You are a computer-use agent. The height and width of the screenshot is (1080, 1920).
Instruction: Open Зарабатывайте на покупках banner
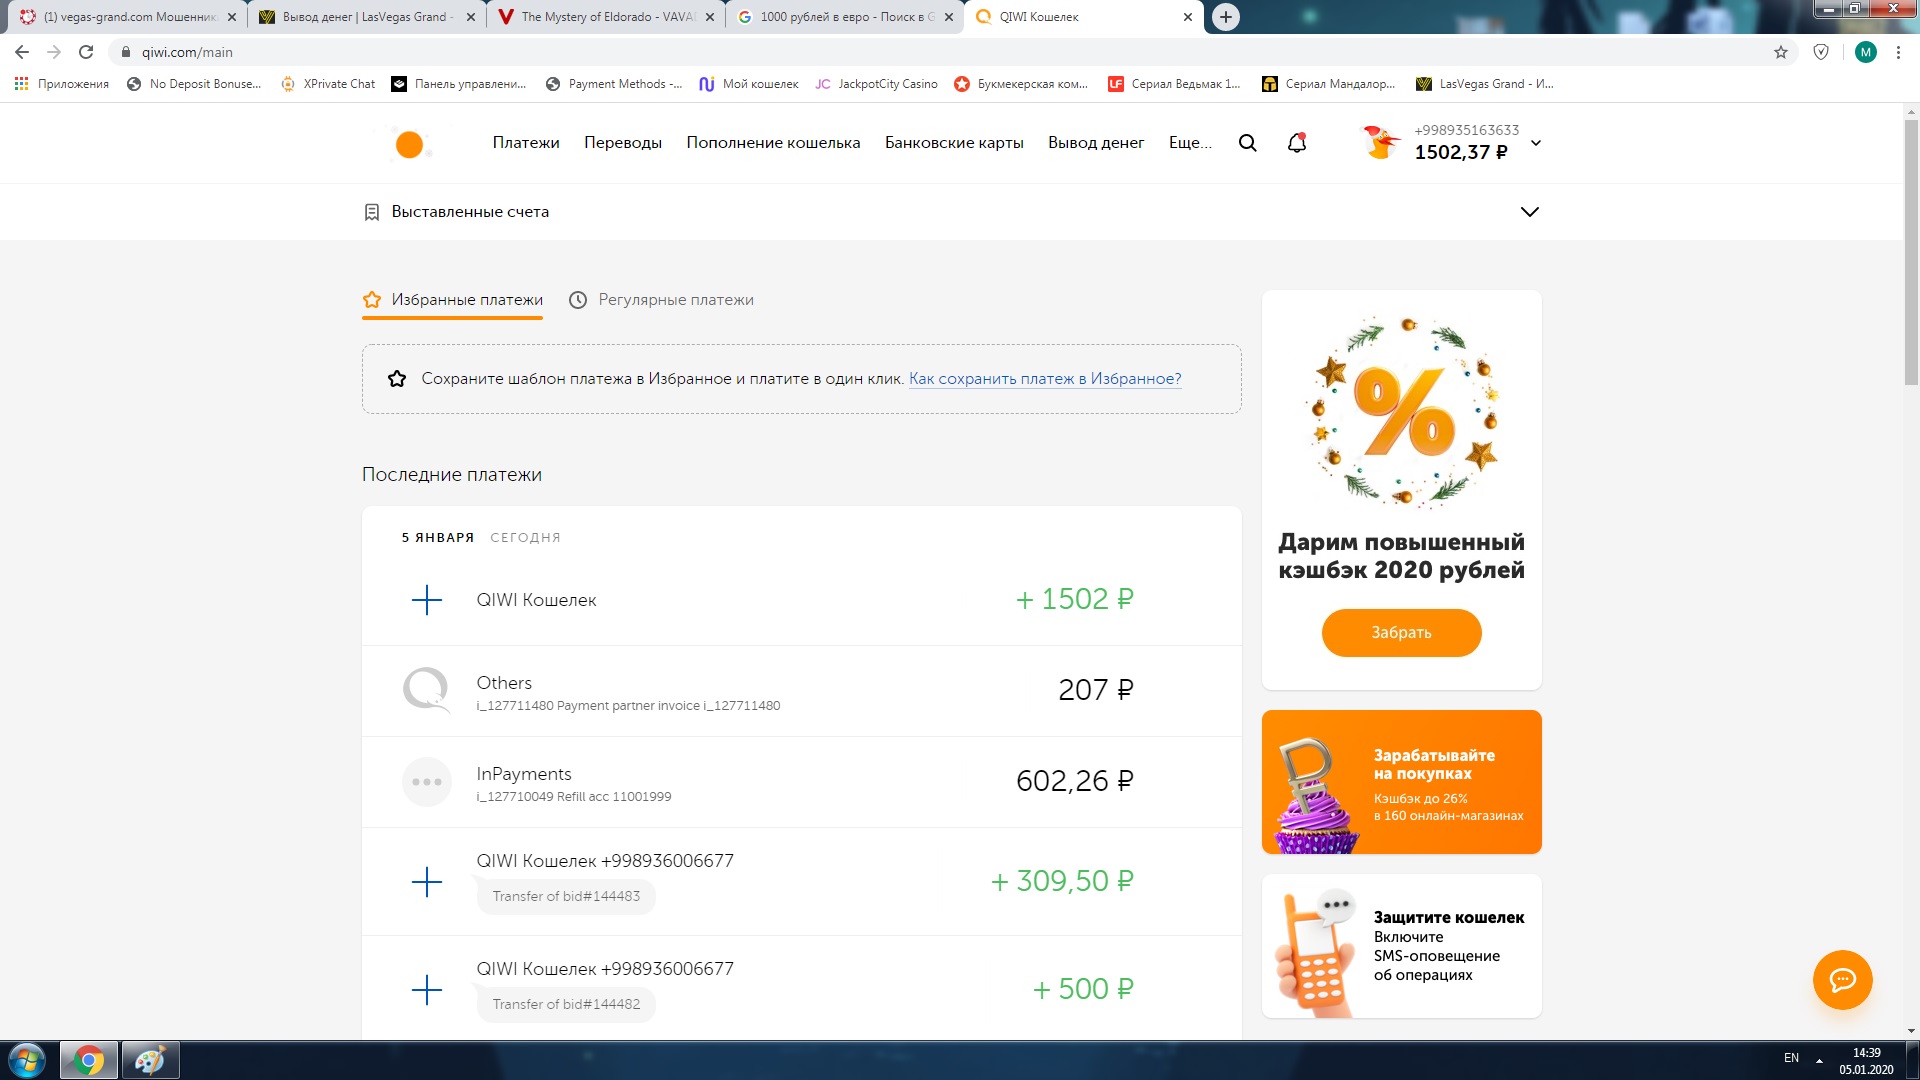tap(1401, 782)
